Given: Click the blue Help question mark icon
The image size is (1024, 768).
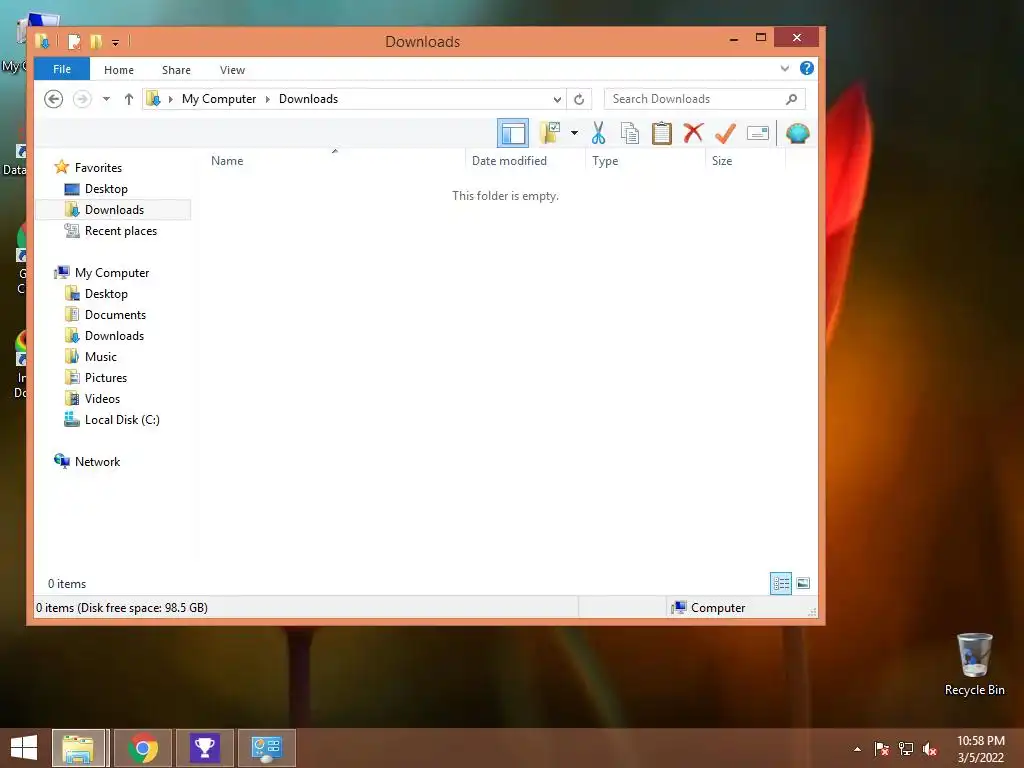Looking at the screenshot, I should click(x=807, y=69).
